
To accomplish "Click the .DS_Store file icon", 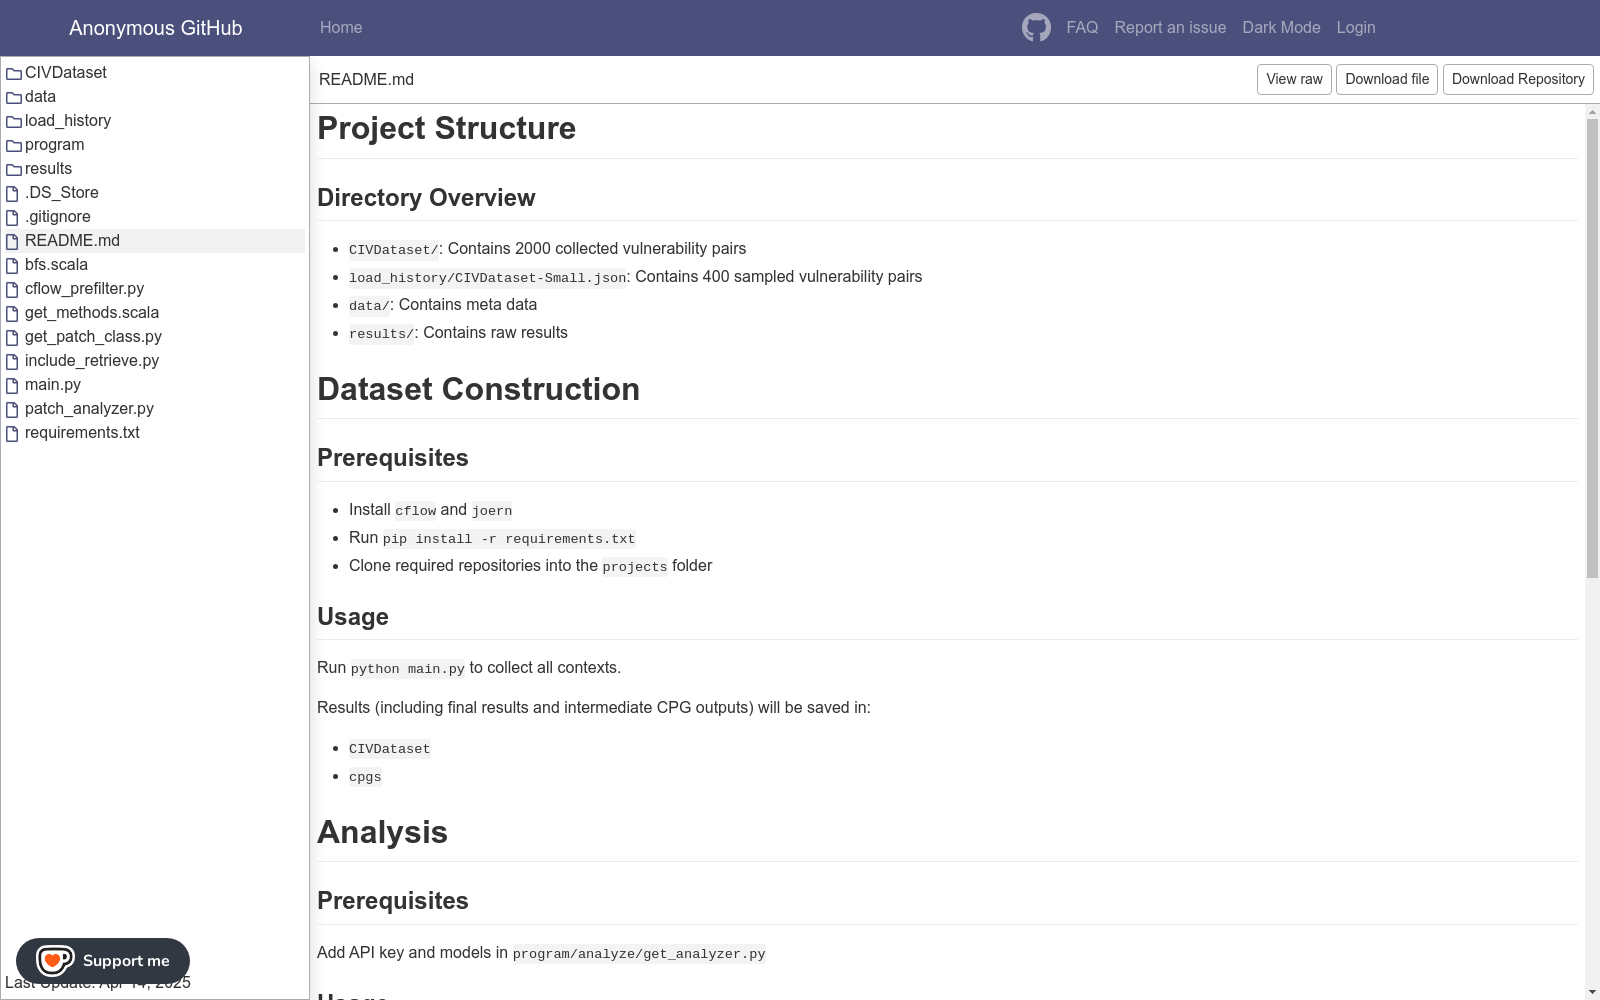I will click(13, 193).
